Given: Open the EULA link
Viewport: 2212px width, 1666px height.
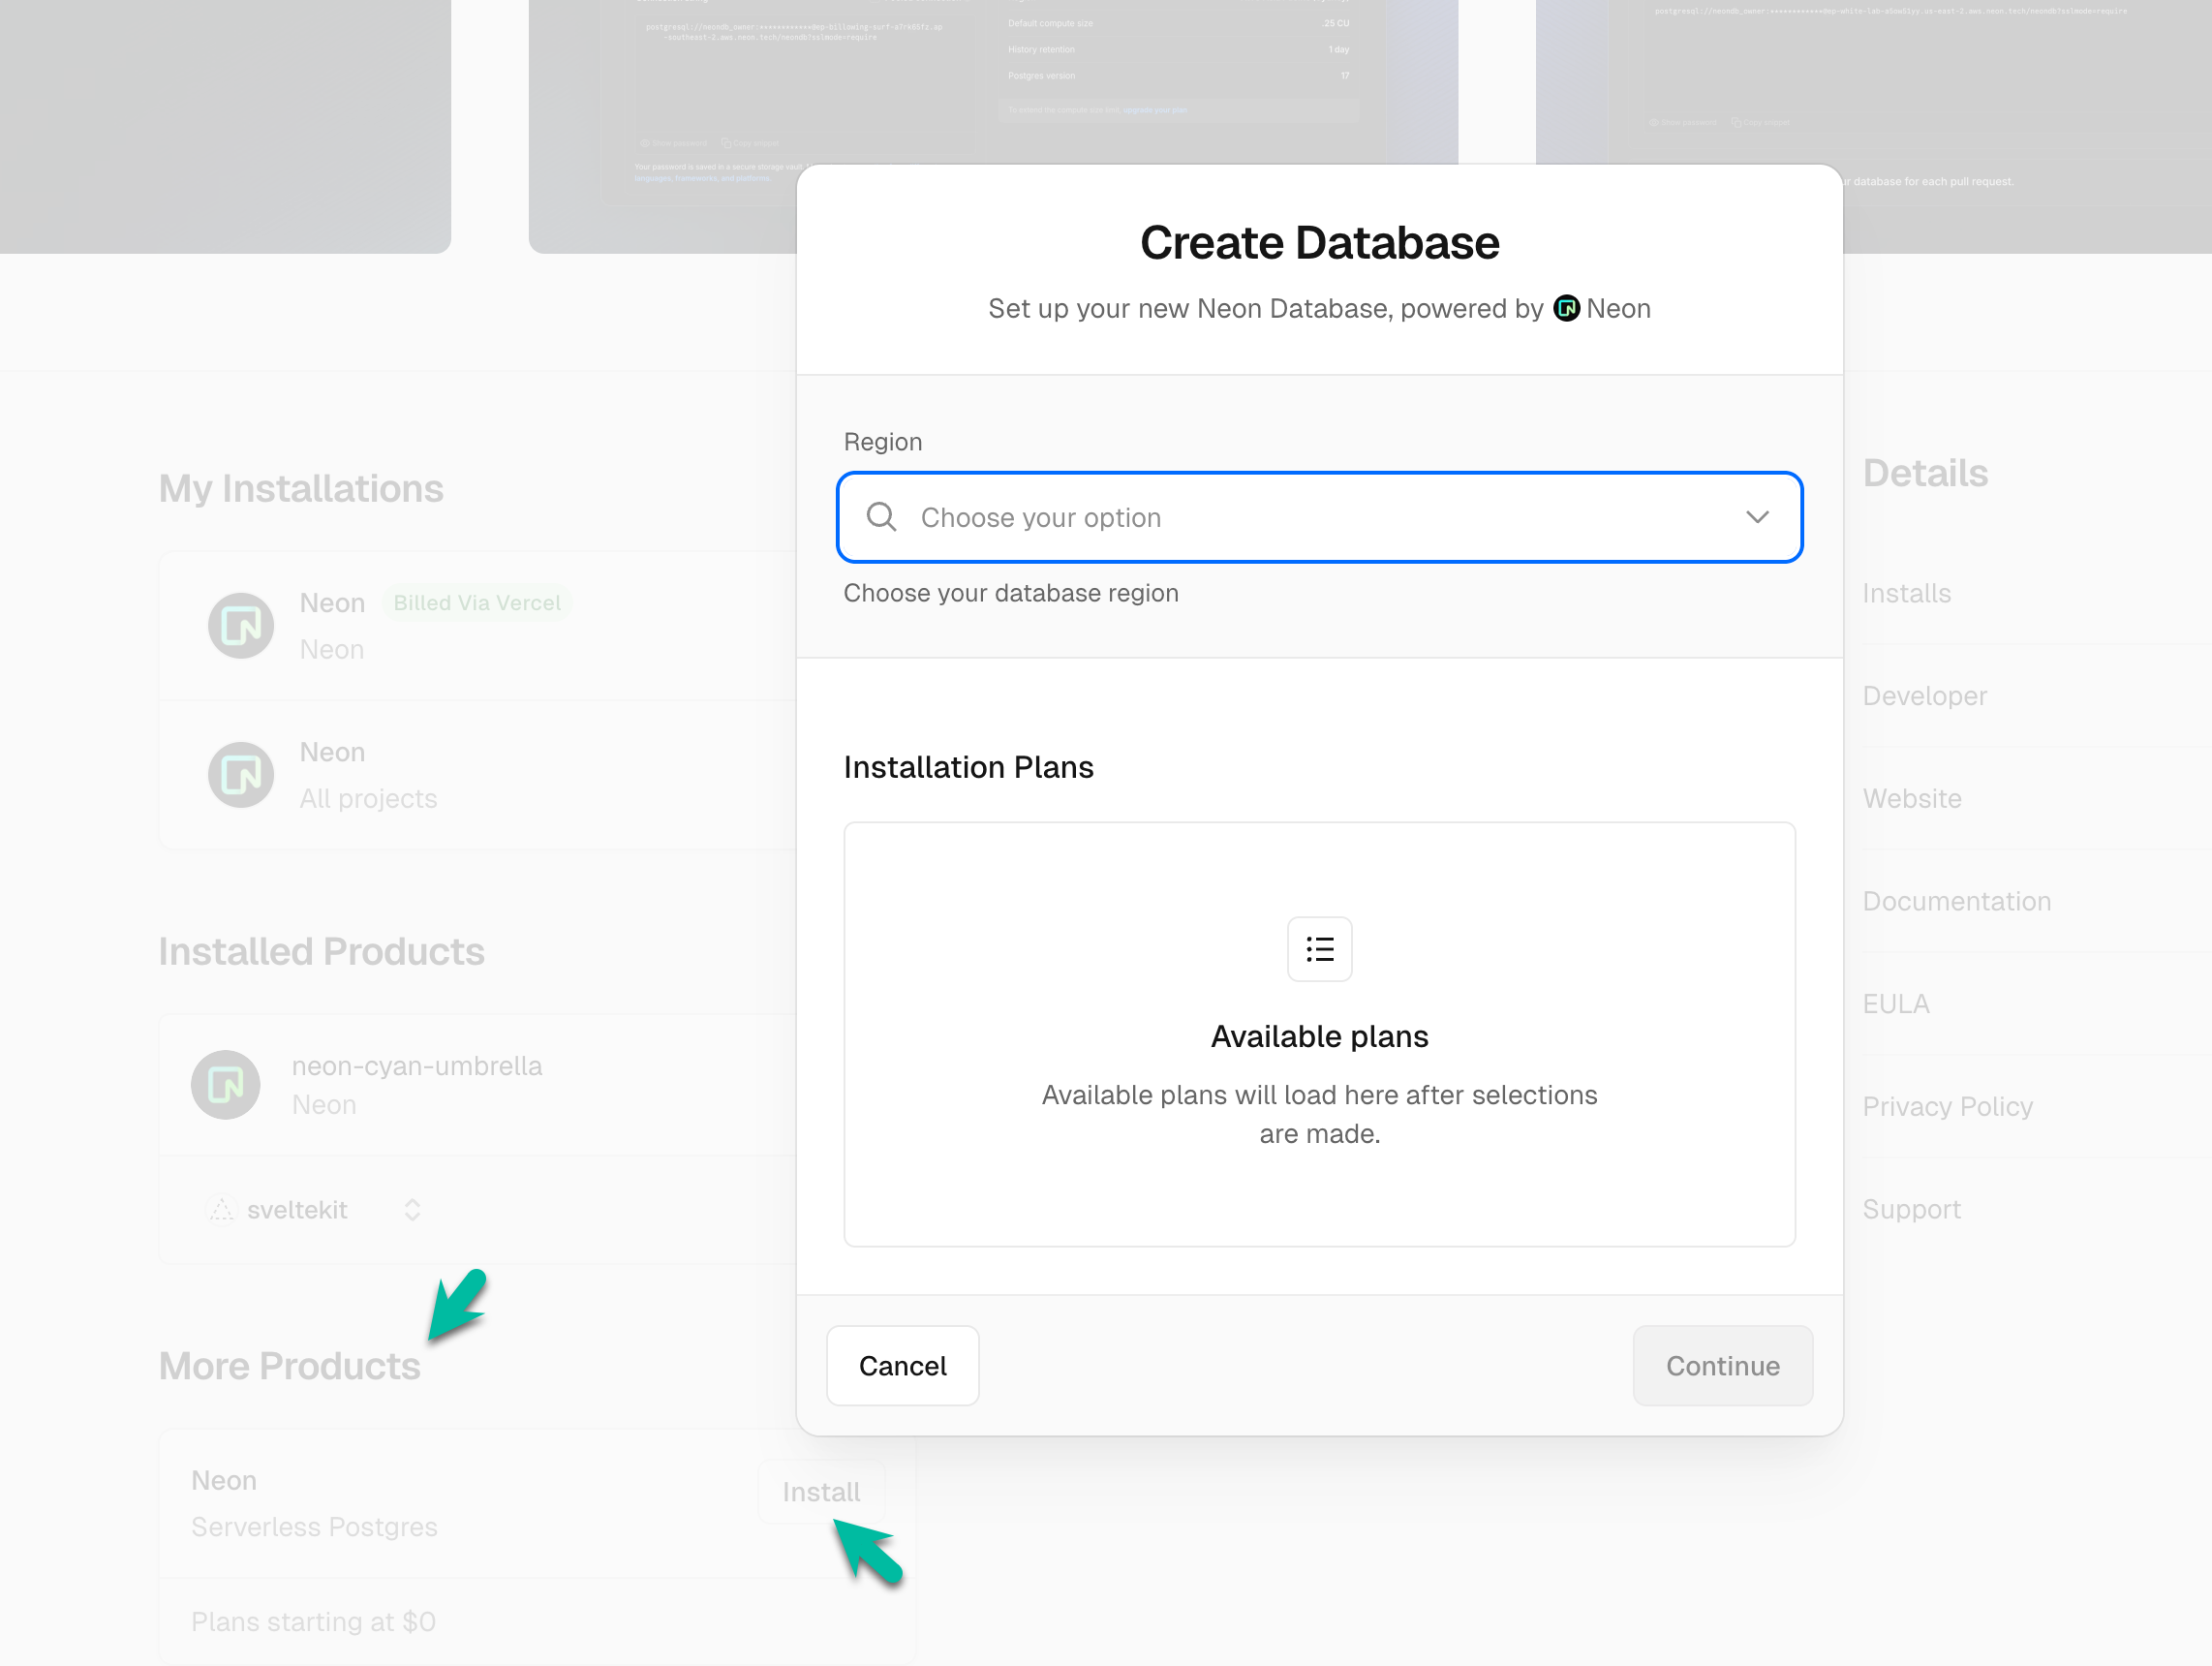Looking at the screenshot, I should tap(1895, 1004).
